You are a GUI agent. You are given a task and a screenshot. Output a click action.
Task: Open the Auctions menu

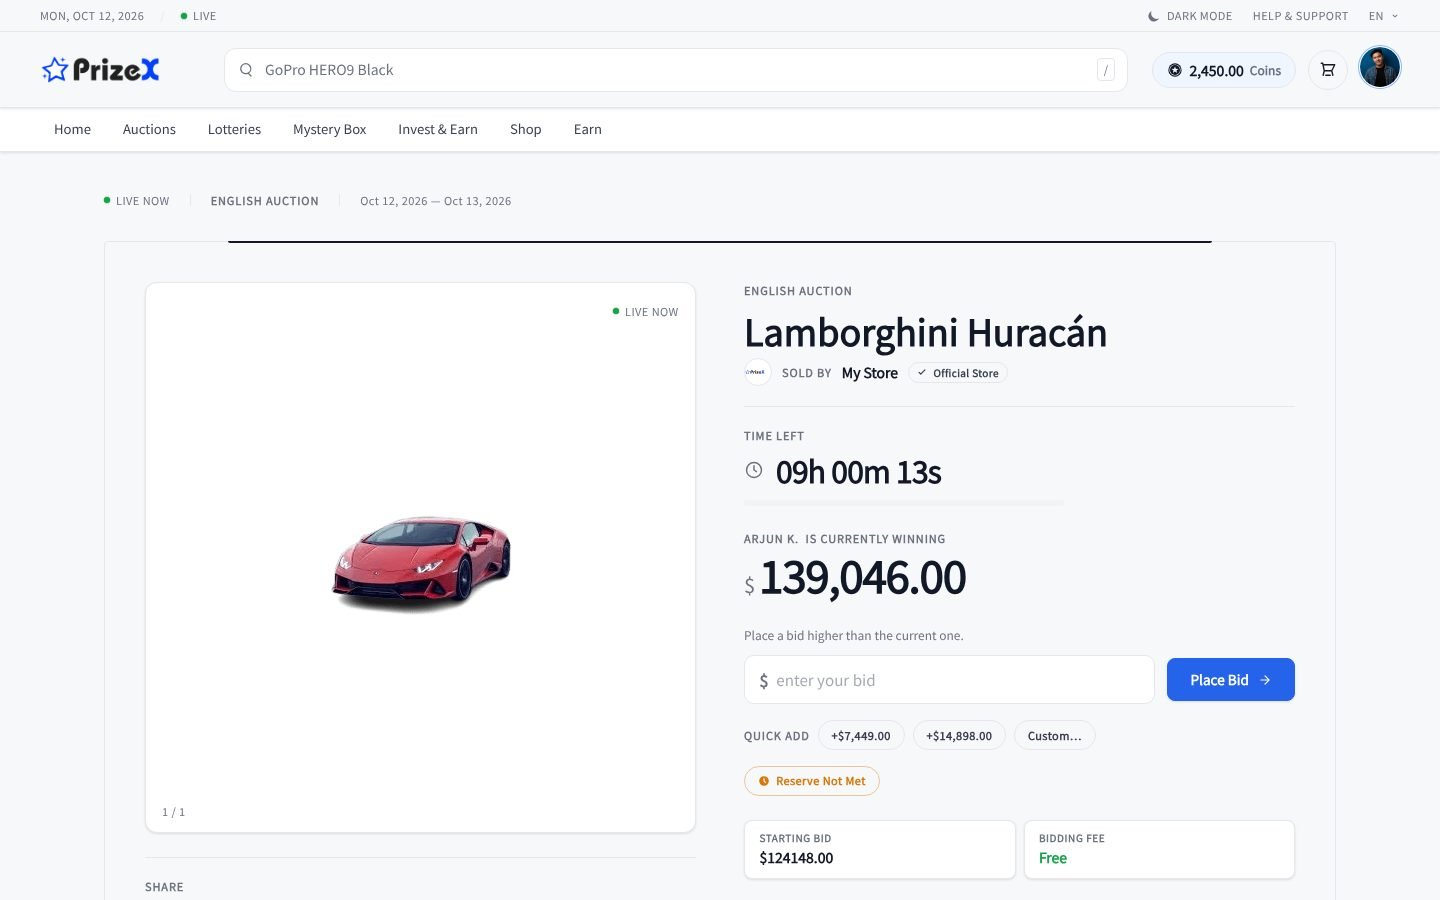(x=149, y=129)
